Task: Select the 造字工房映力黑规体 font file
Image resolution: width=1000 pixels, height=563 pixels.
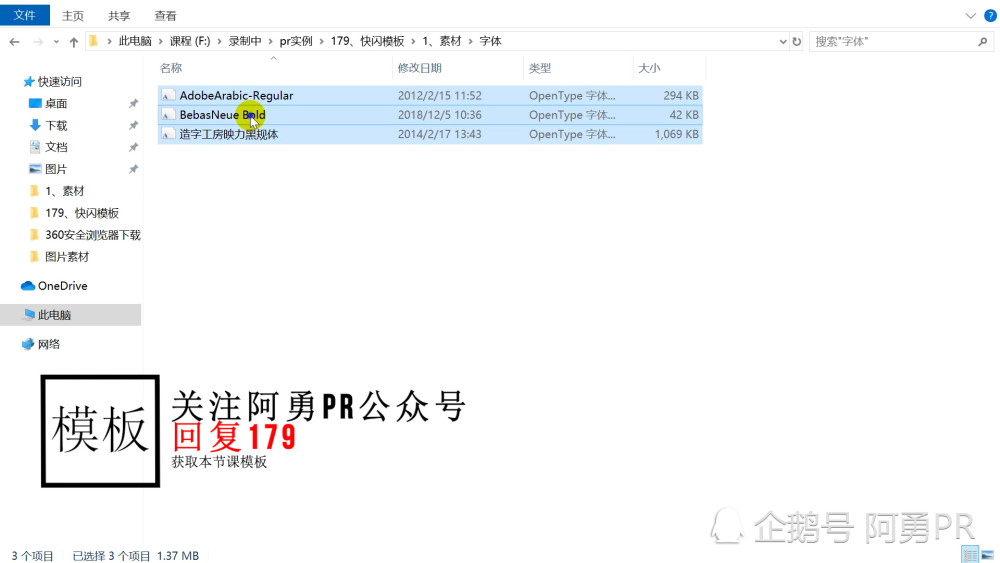Action: click(x=430, y=134)
